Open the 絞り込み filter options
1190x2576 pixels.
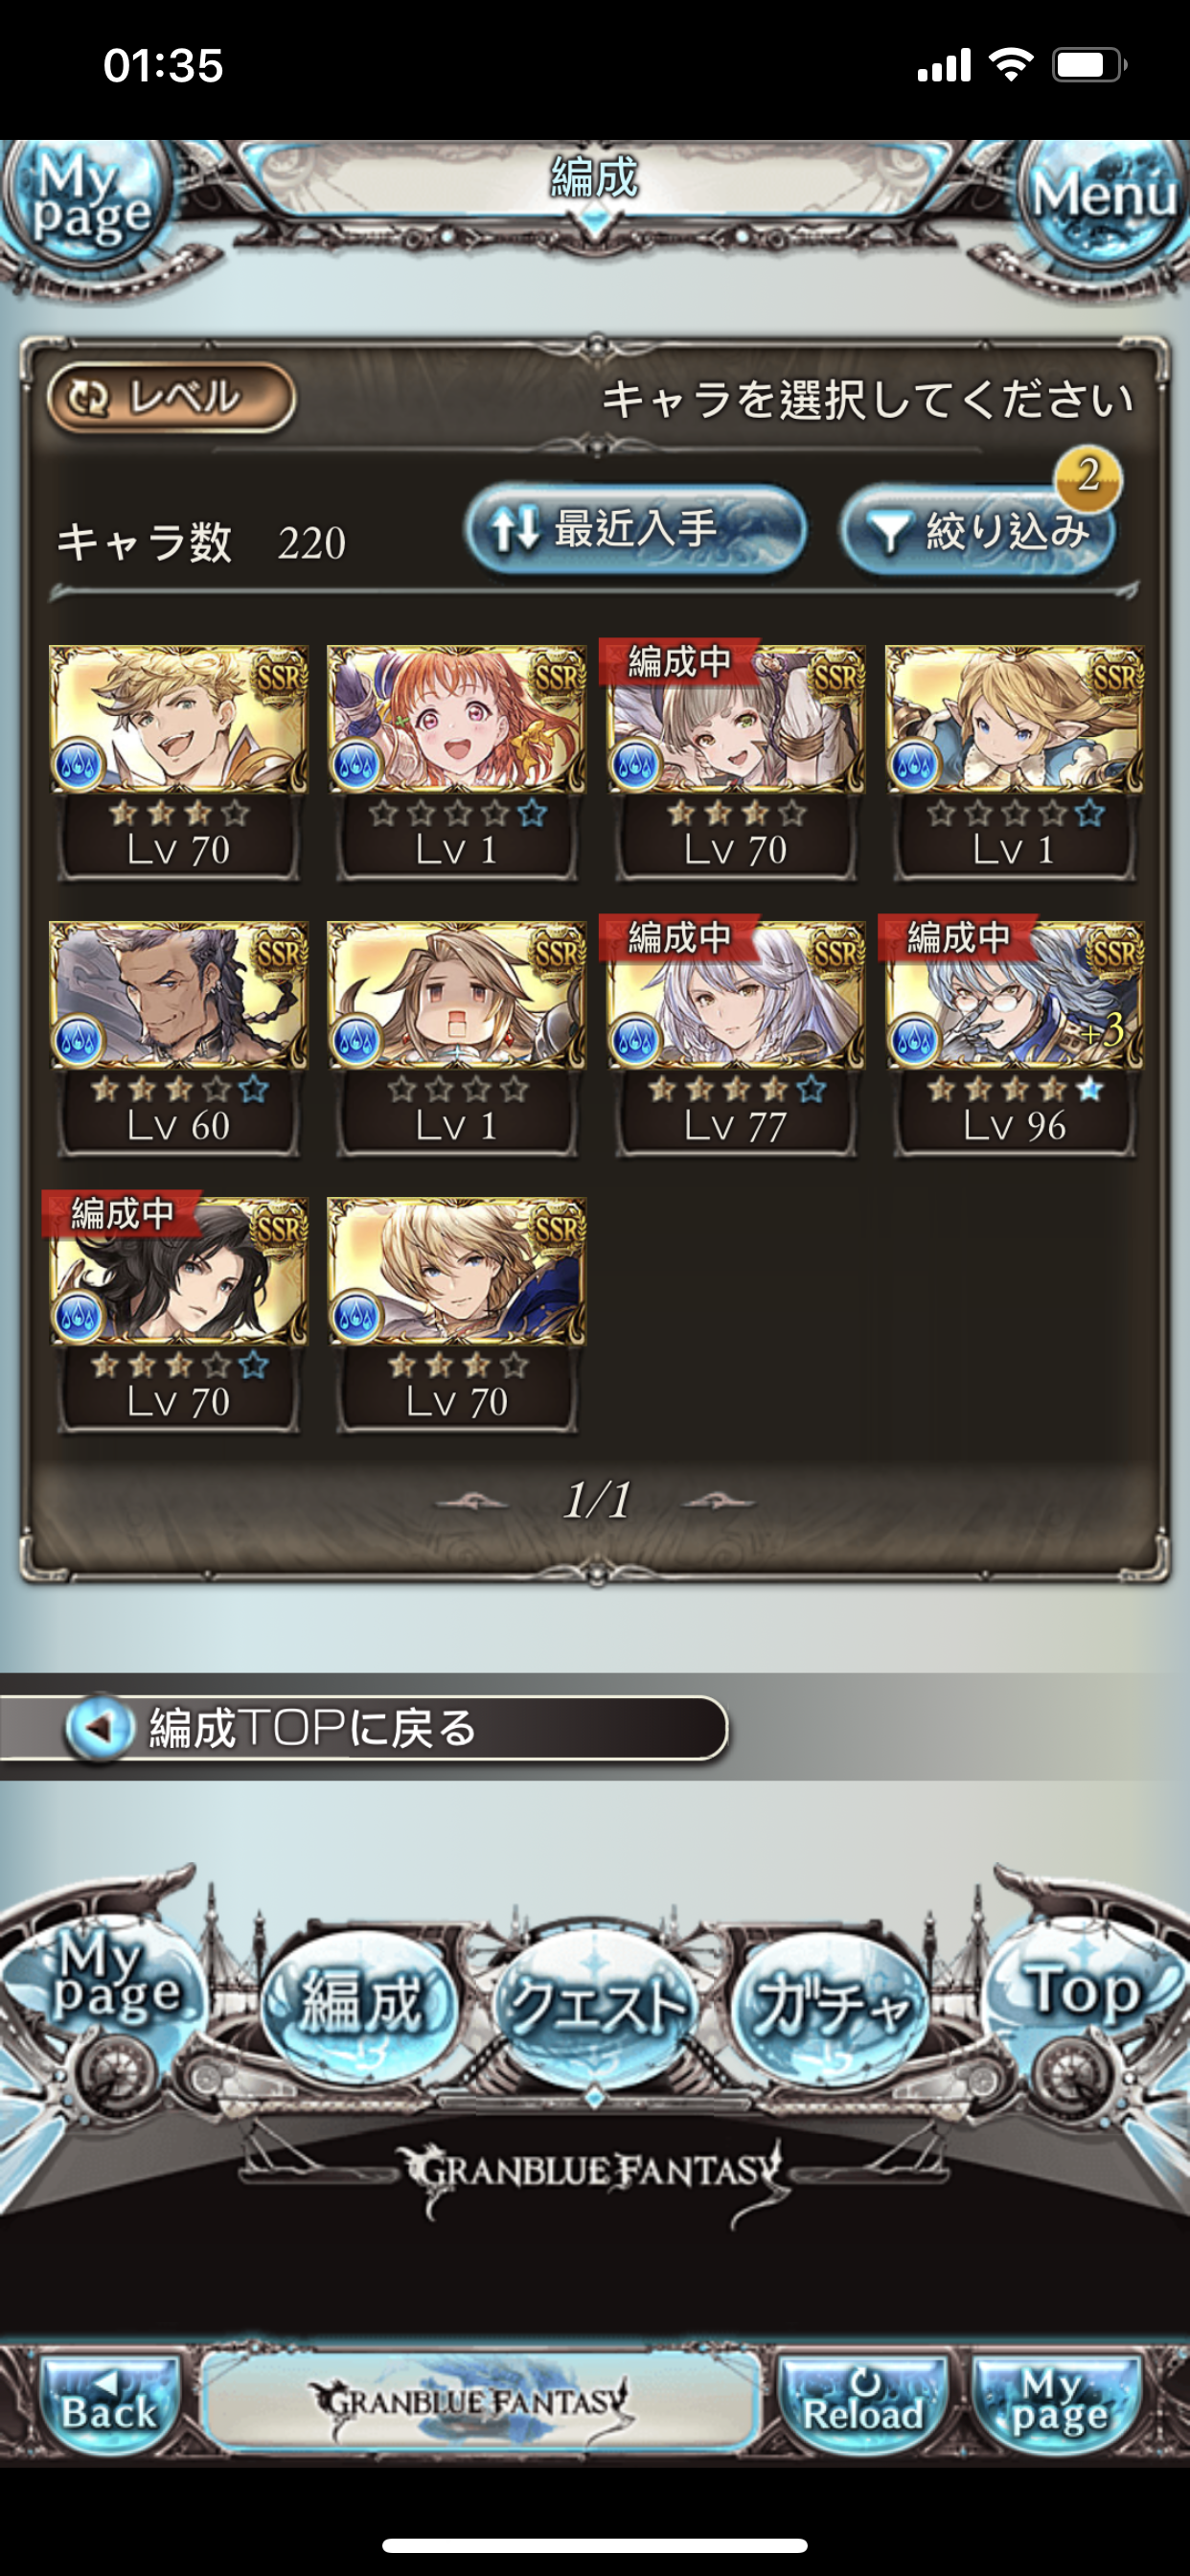pyautogui.click(x=978, y=531)
